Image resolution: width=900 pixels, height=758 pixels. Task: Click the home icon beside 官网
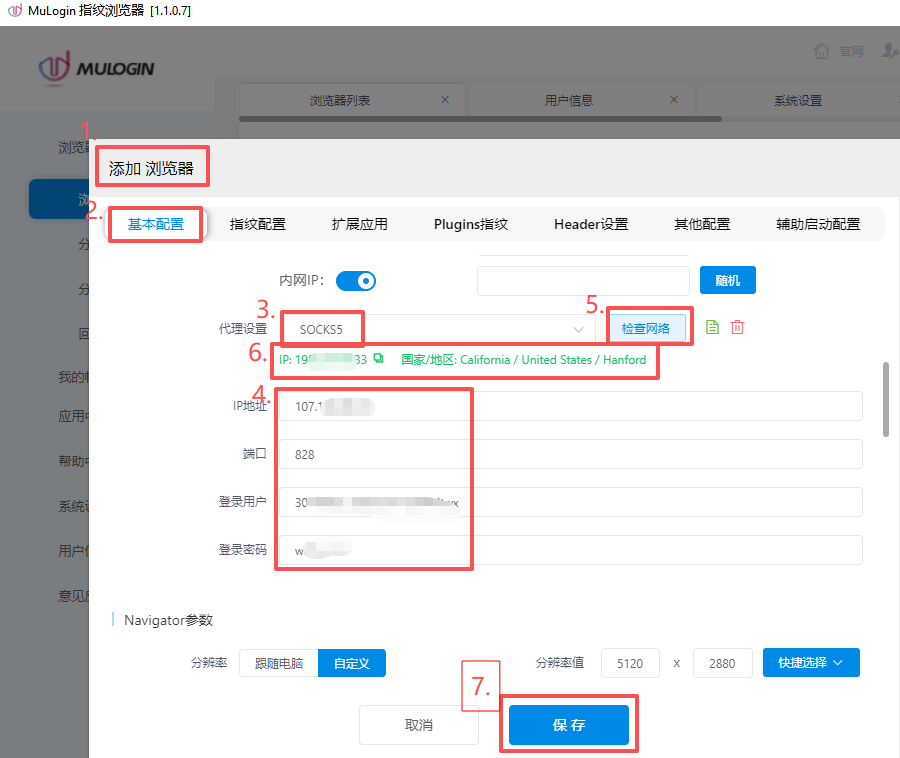pyautogui.click(x=822, y=51)
